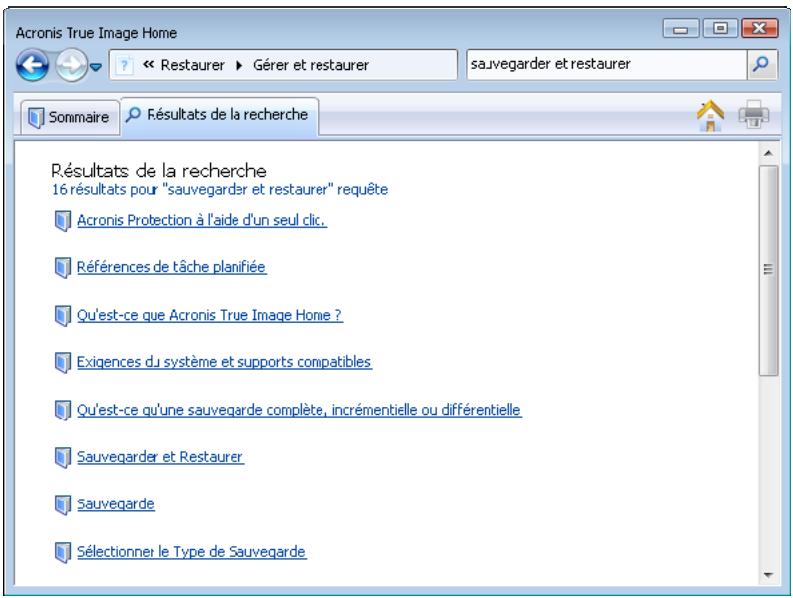Screen dimensions: 793x598
Task: Open Exigences du système et supports compatibles
Action: (224, 362)
